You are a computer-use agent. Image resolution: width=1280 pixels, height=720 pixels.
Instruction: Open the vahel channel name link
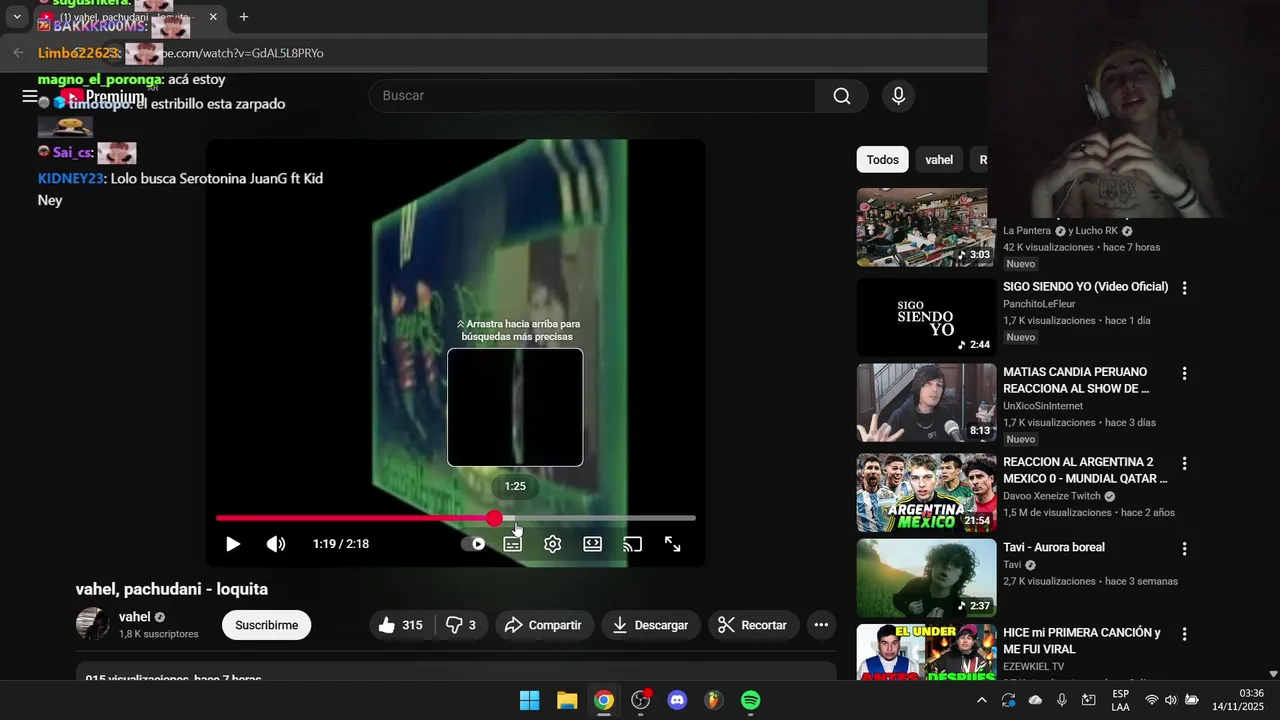[134, 617]
